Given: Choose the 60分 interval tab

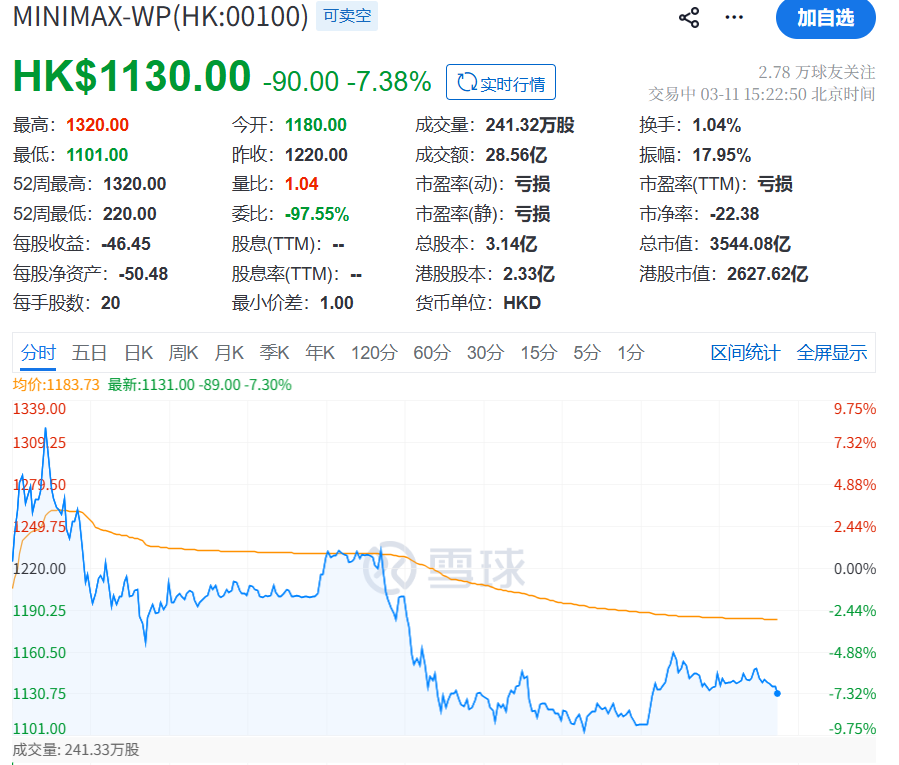Looking at the screenshot, I should coord(432,352).
